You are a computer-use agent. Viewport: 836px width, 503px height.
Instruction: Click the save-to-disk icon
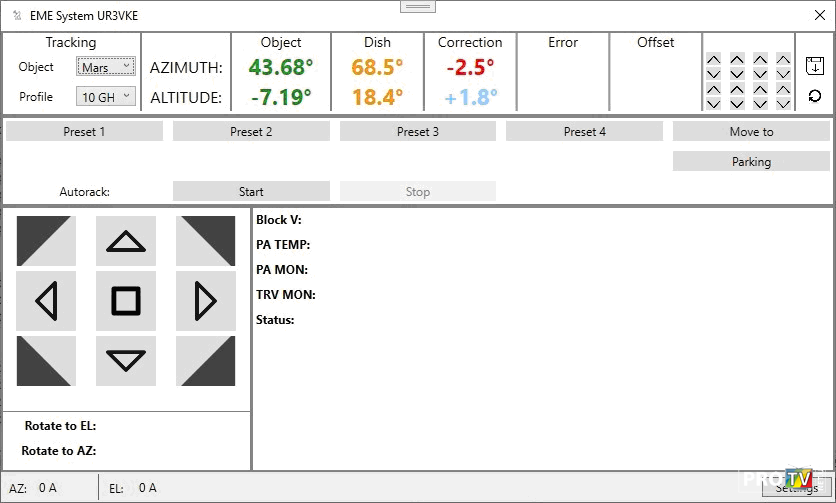tap(814, 67)
